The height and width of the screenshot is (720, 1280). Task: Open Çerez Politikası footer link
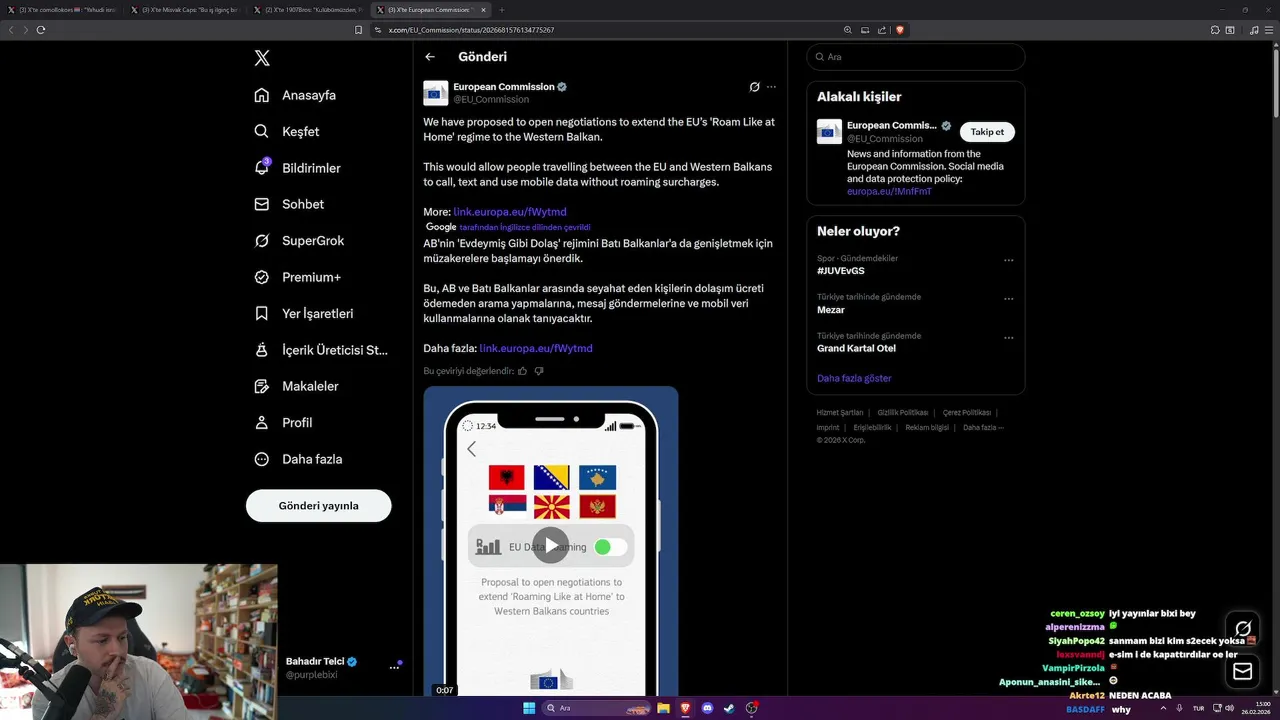tap(967, 413)
